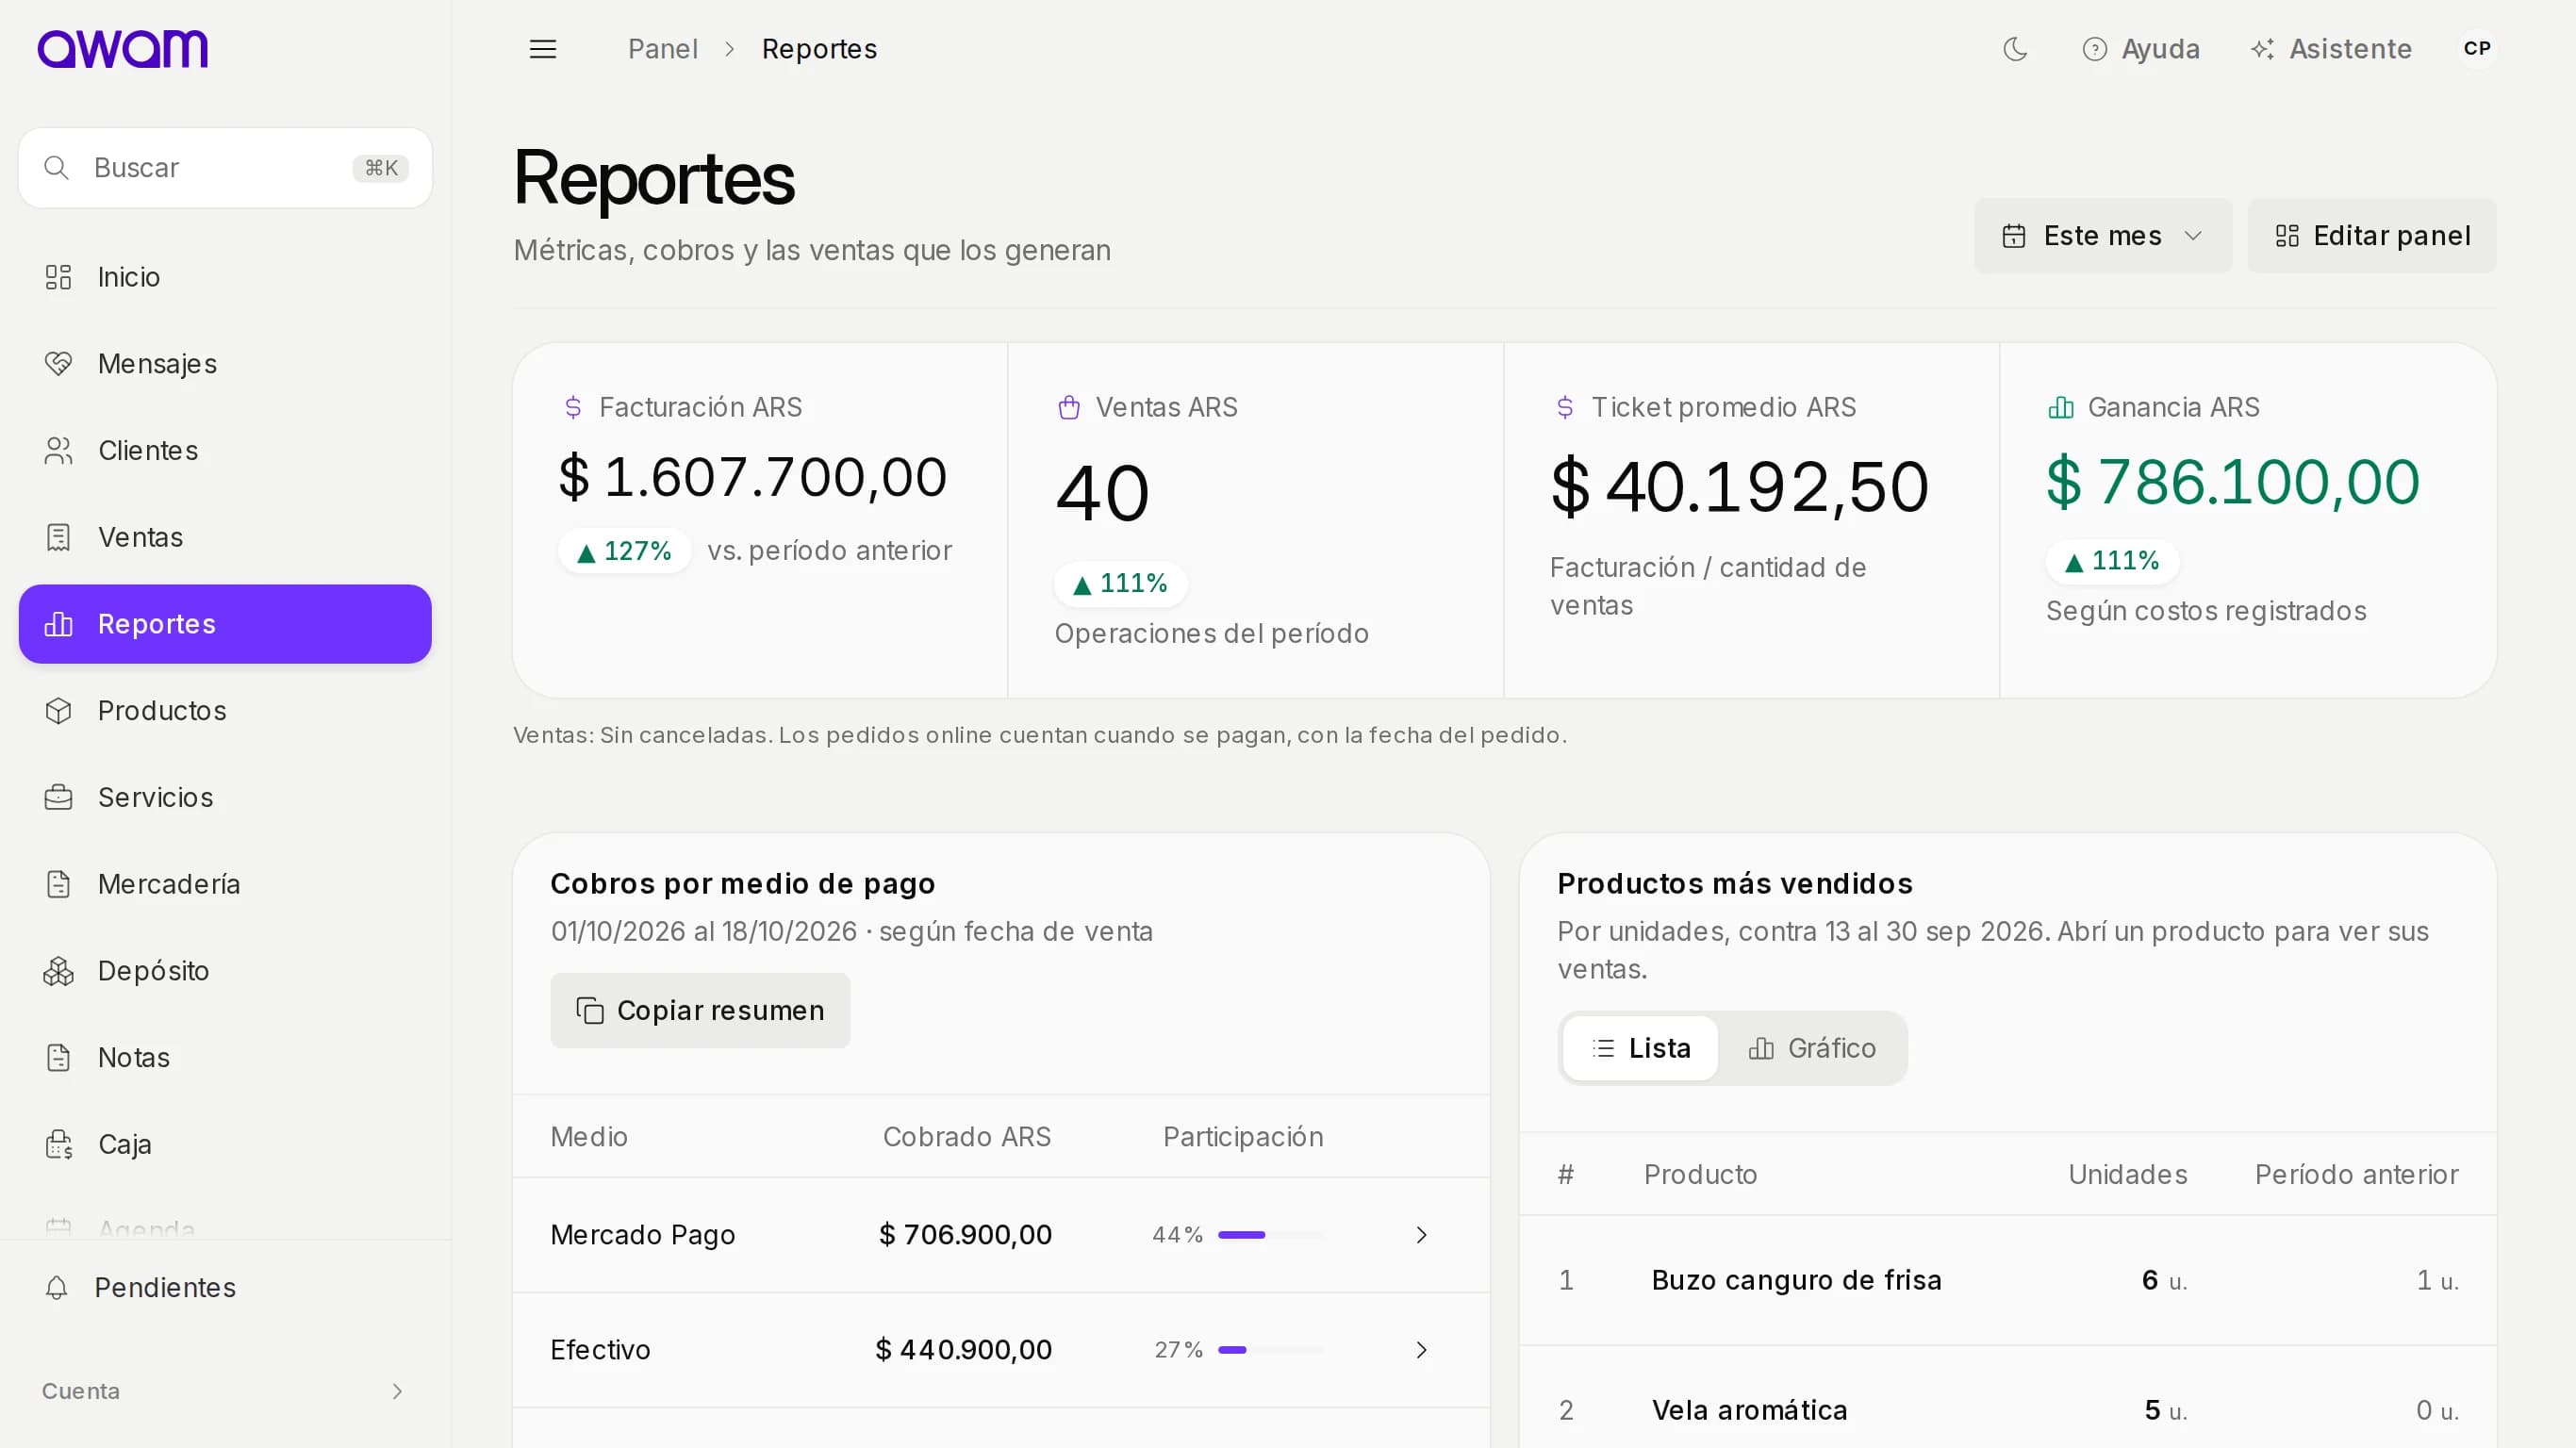Click the Caja register icon
The width and height of the screenshot is (2576, 1448).
59,1144
